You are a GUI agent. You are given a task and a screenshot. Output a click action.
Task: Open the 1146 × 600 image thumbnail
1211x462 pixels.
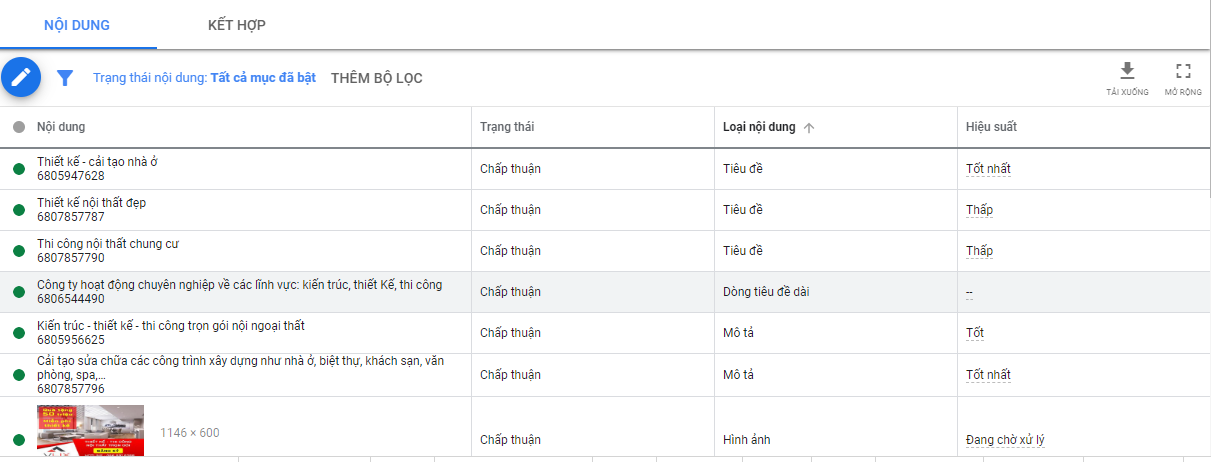tap(91, 431)
